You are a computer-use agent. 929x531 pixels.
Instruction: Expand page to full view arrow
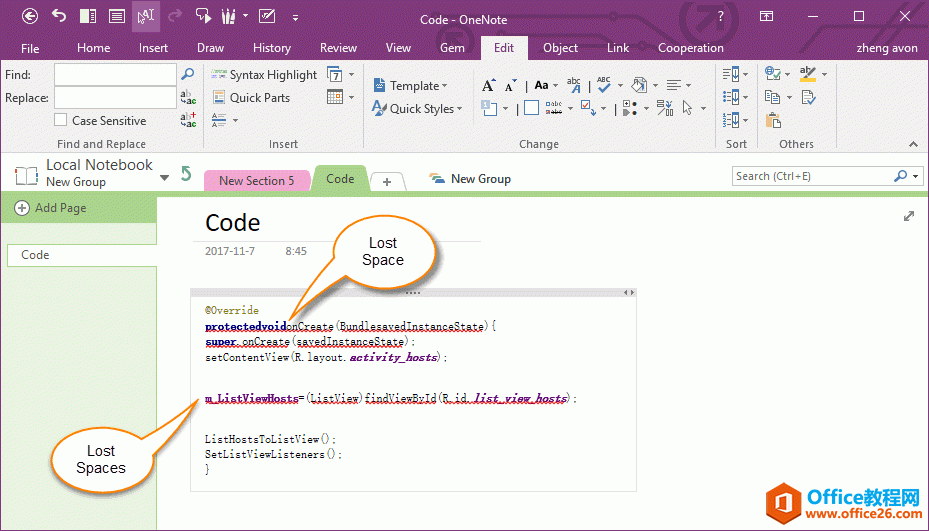click(909, 216)
